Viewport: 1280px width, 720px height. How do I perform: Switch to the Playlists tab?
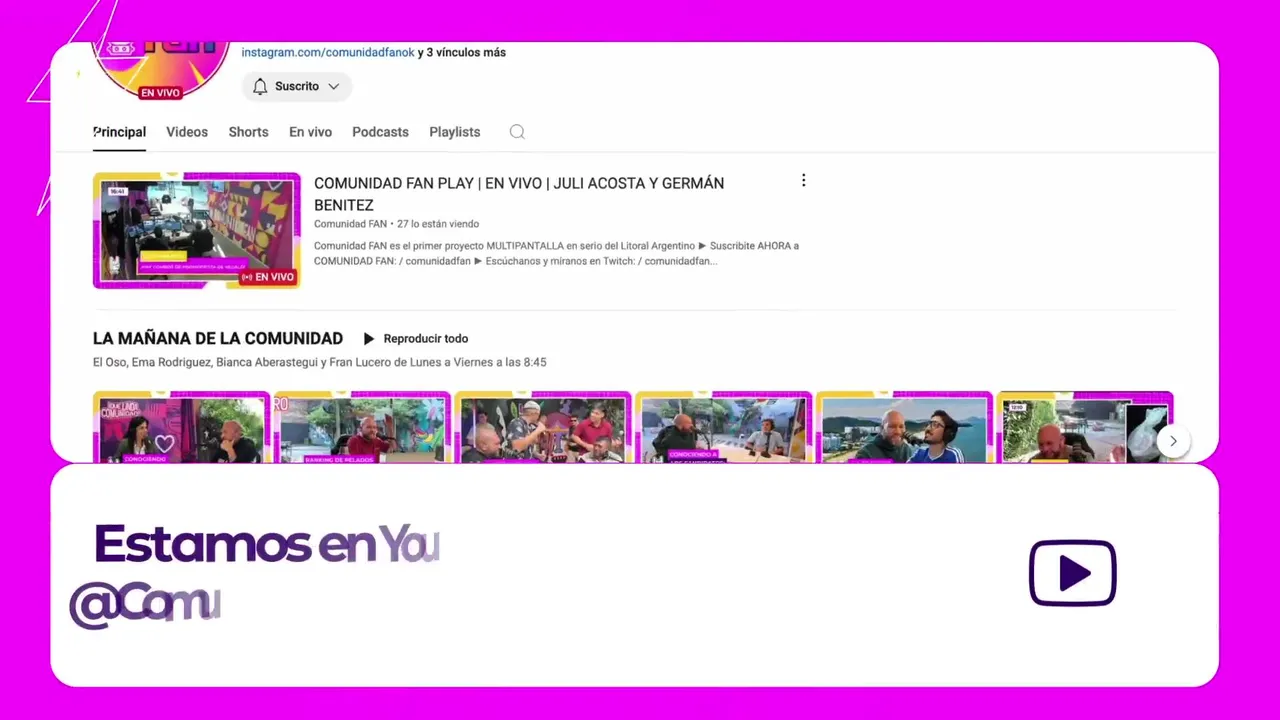coord(454,132)
